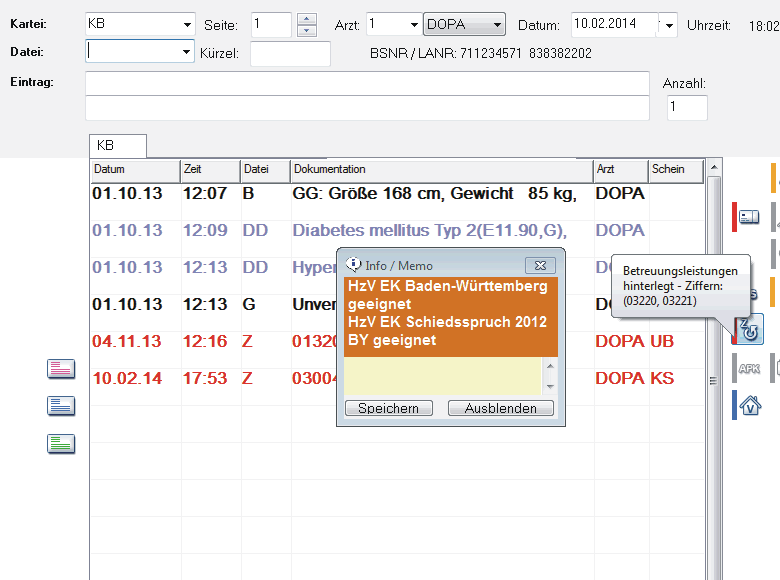Click the Ausblenden button

tap(501, 408)
